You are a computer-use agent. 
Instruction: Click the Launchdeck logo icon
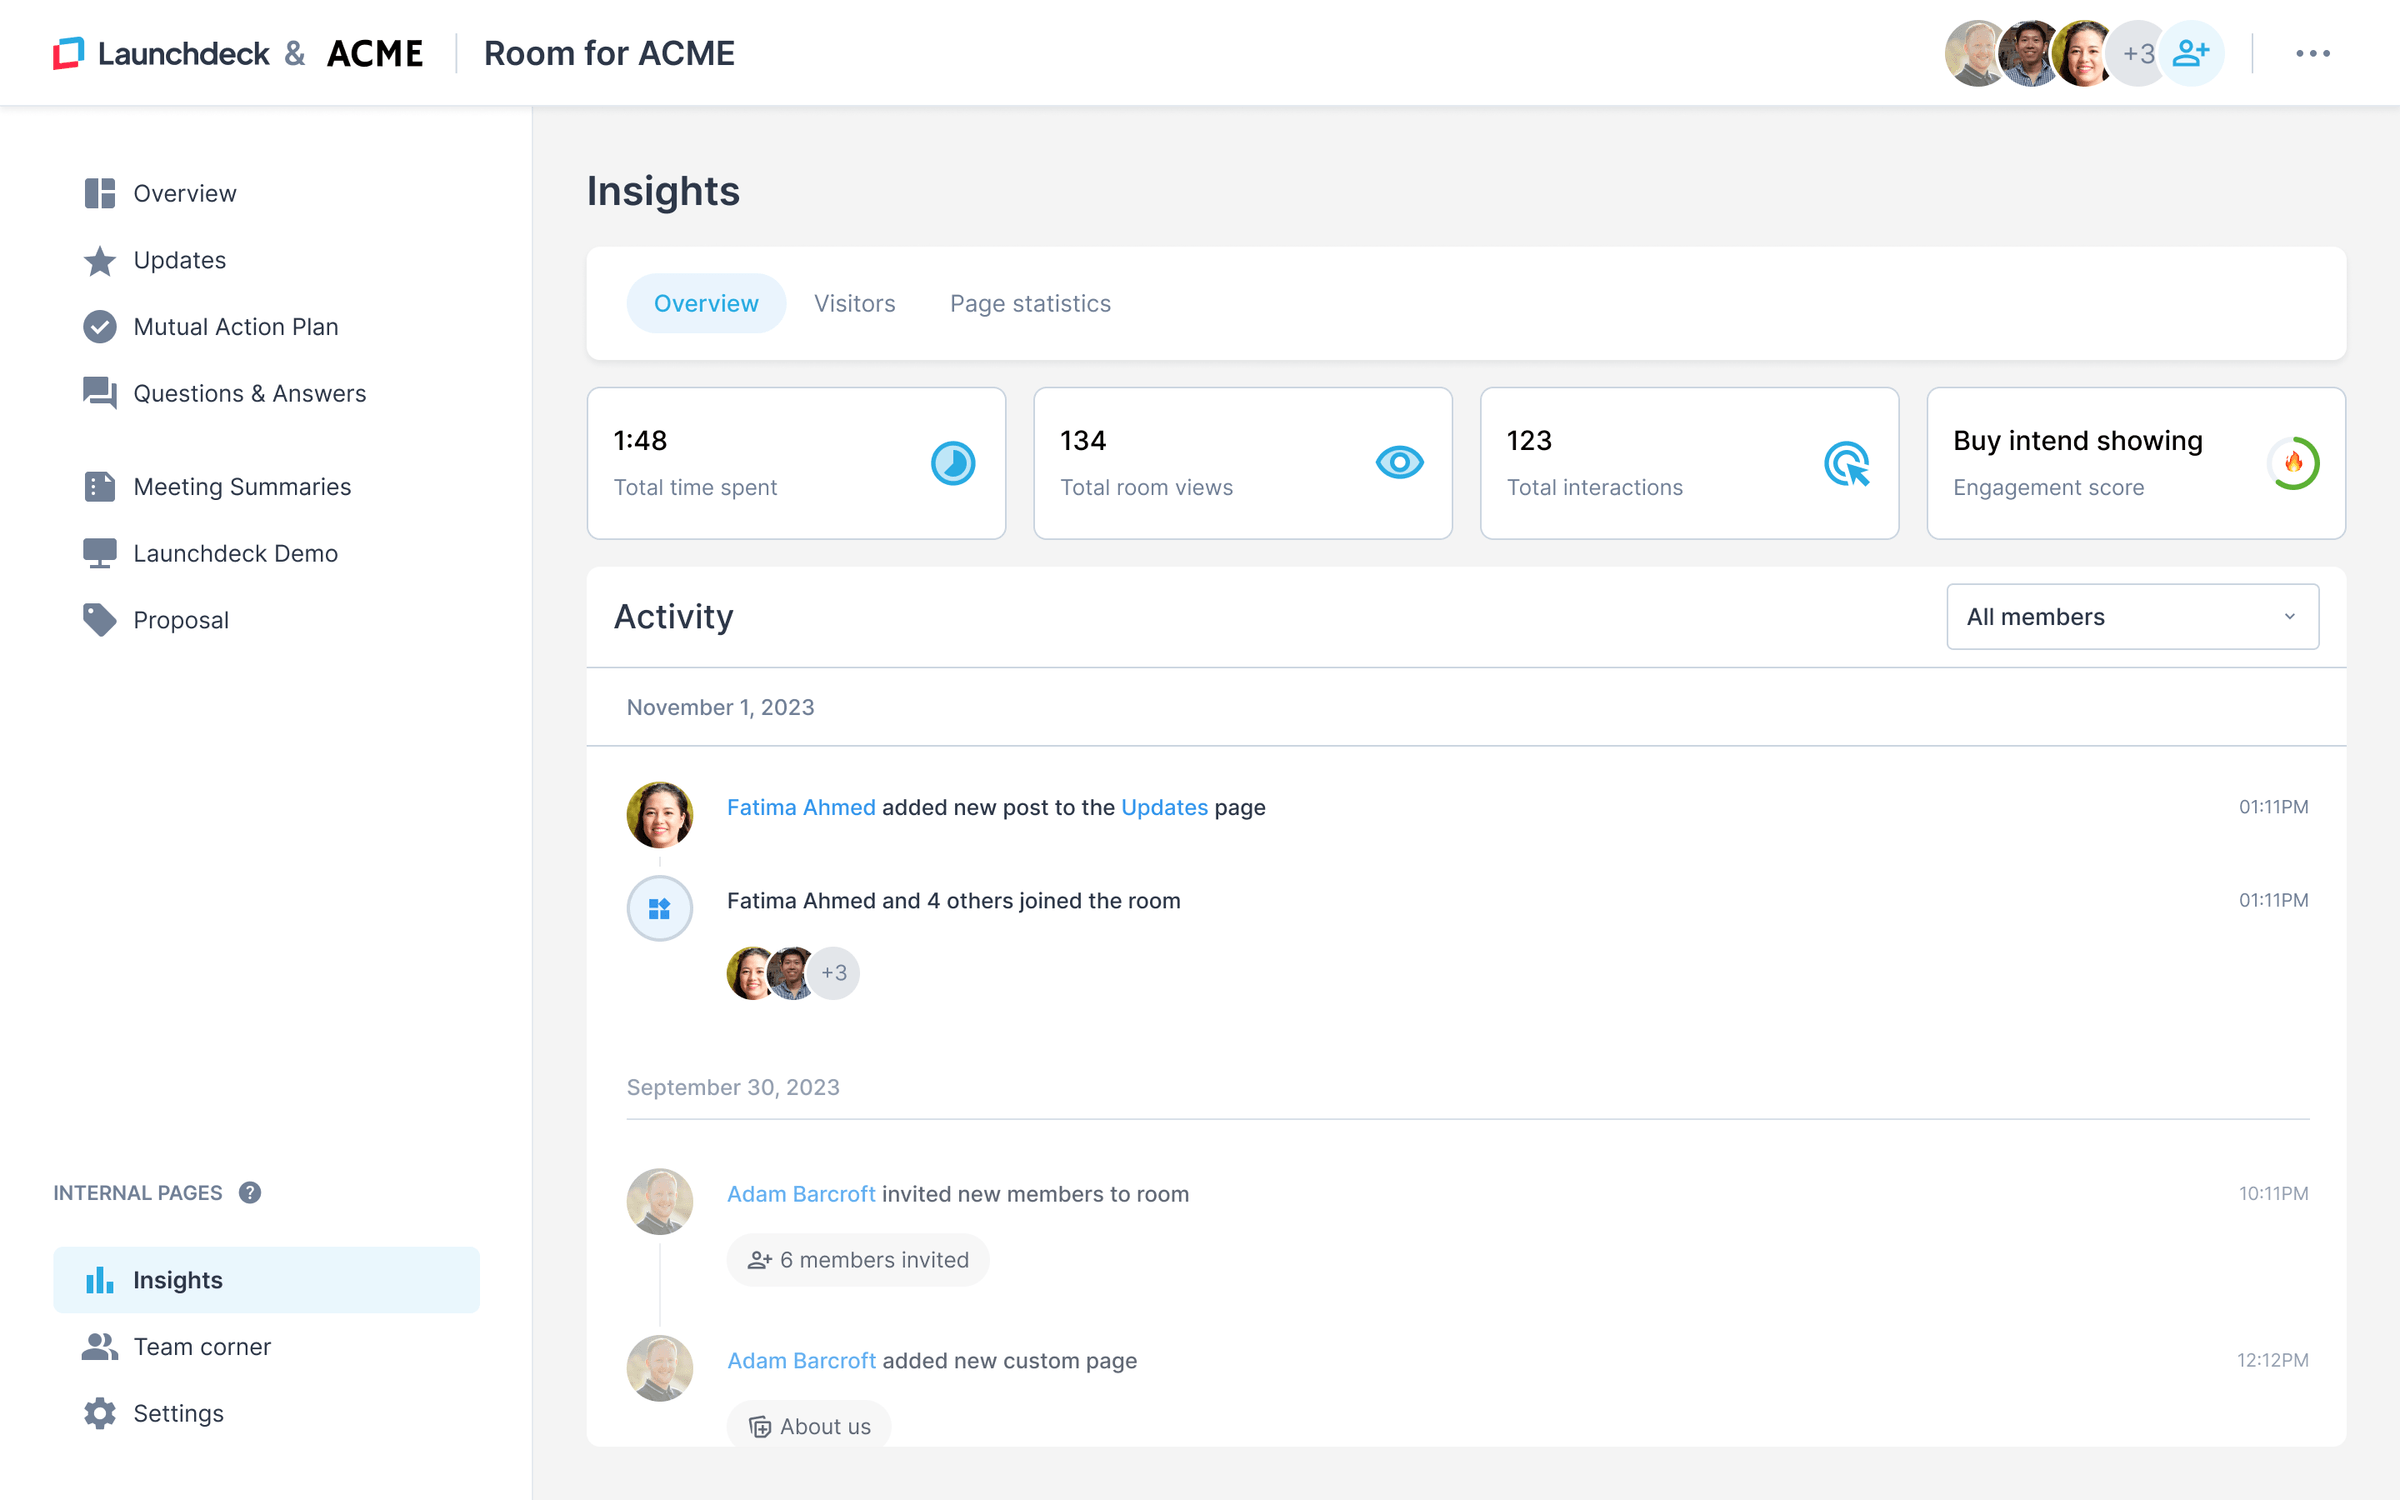coord(68,53)
